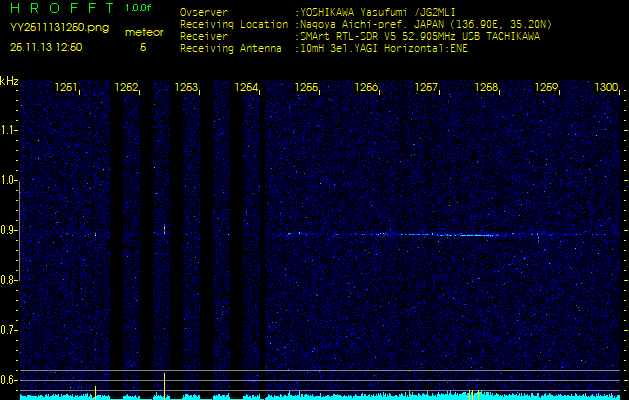
Task: Click the SMArt RTL-SDR V5 receiver text
Action: tap(418, 35)
